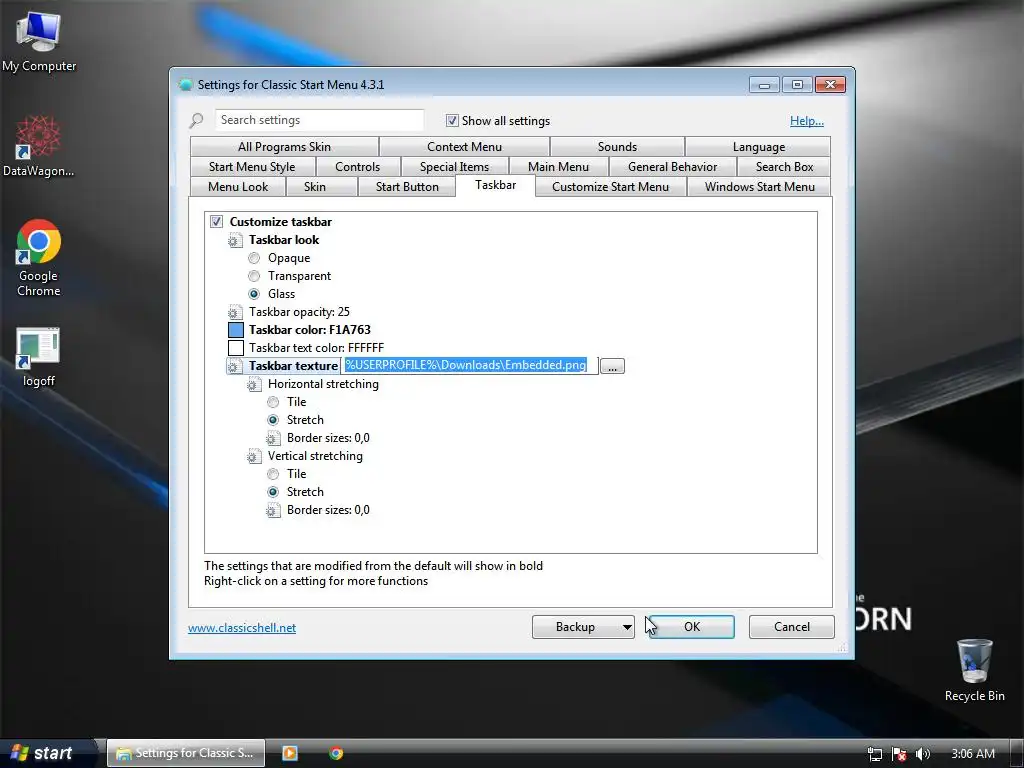Switch to the Context Menu tab

tap(464, 147)
